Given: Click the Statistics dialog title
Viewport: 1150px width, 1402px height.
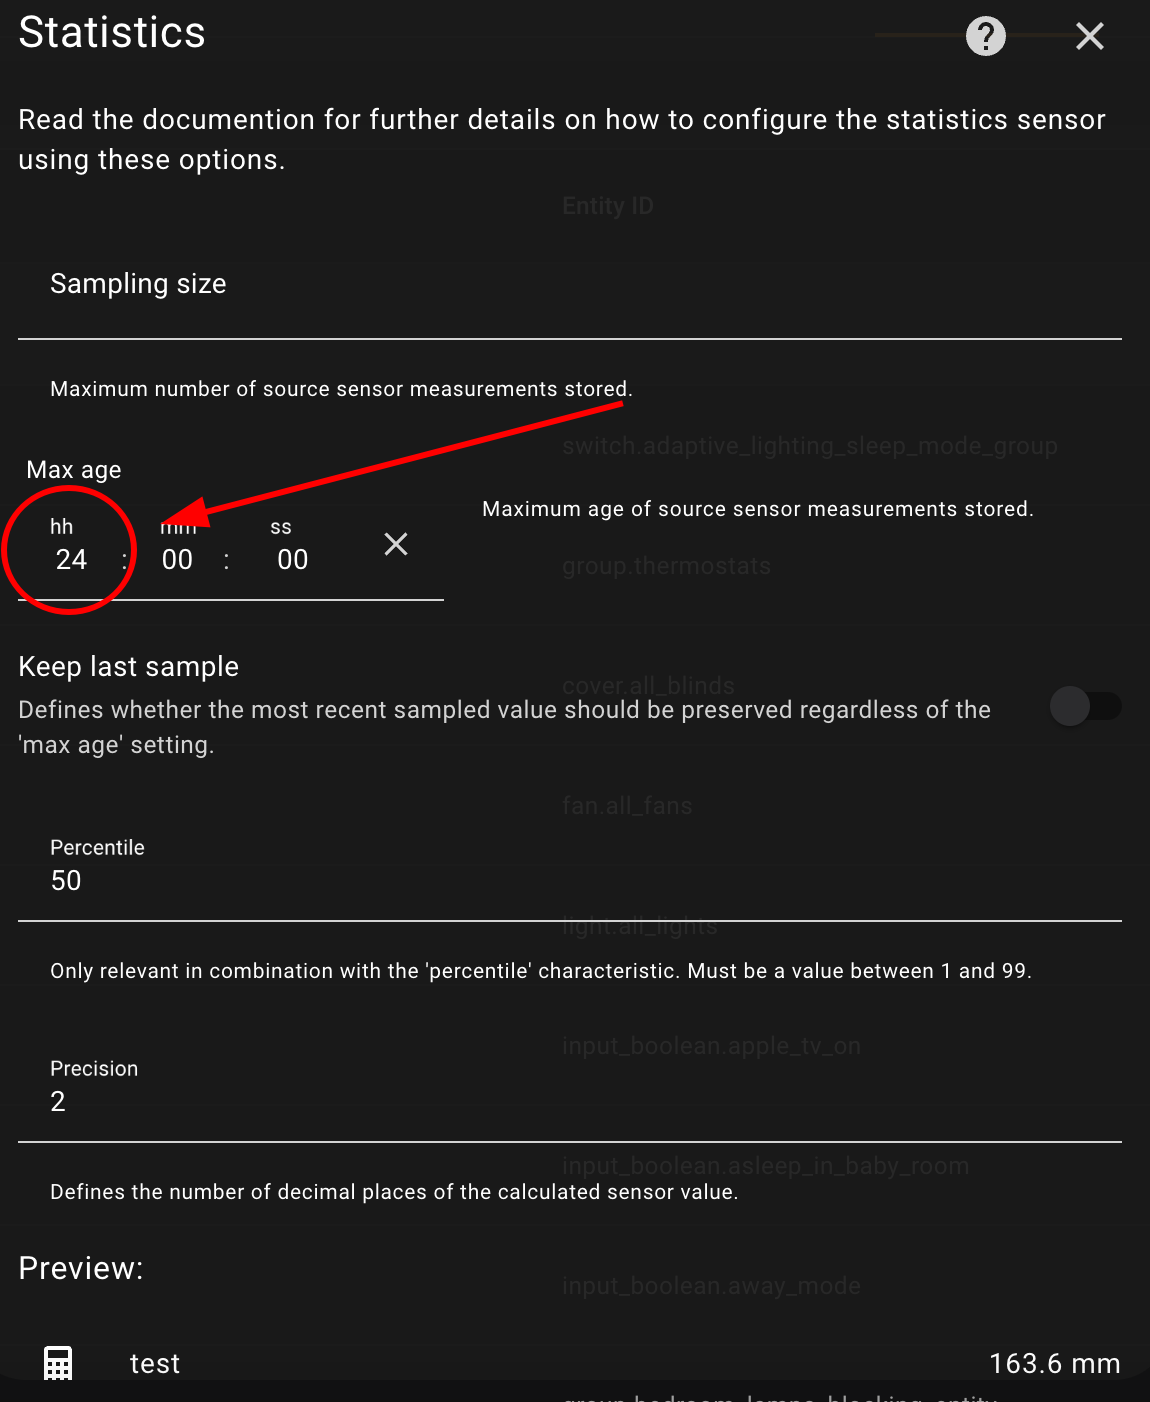Looking at the screenshot, I should point(111,32).
